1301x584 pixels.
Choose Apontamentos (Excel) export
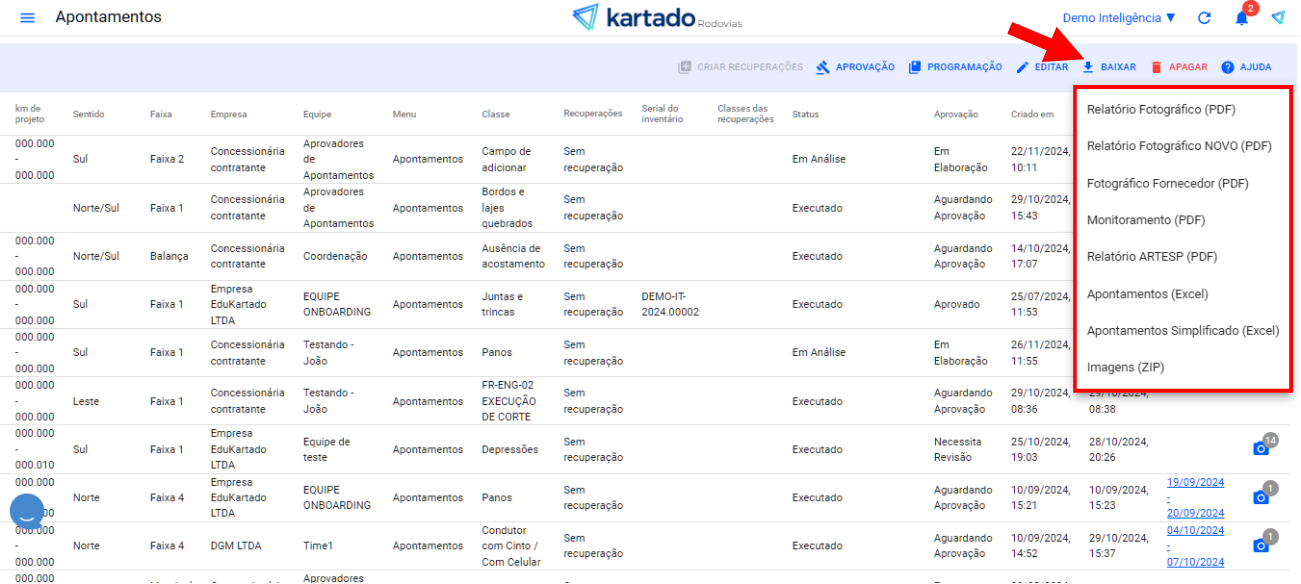(x=1147, y=294)
